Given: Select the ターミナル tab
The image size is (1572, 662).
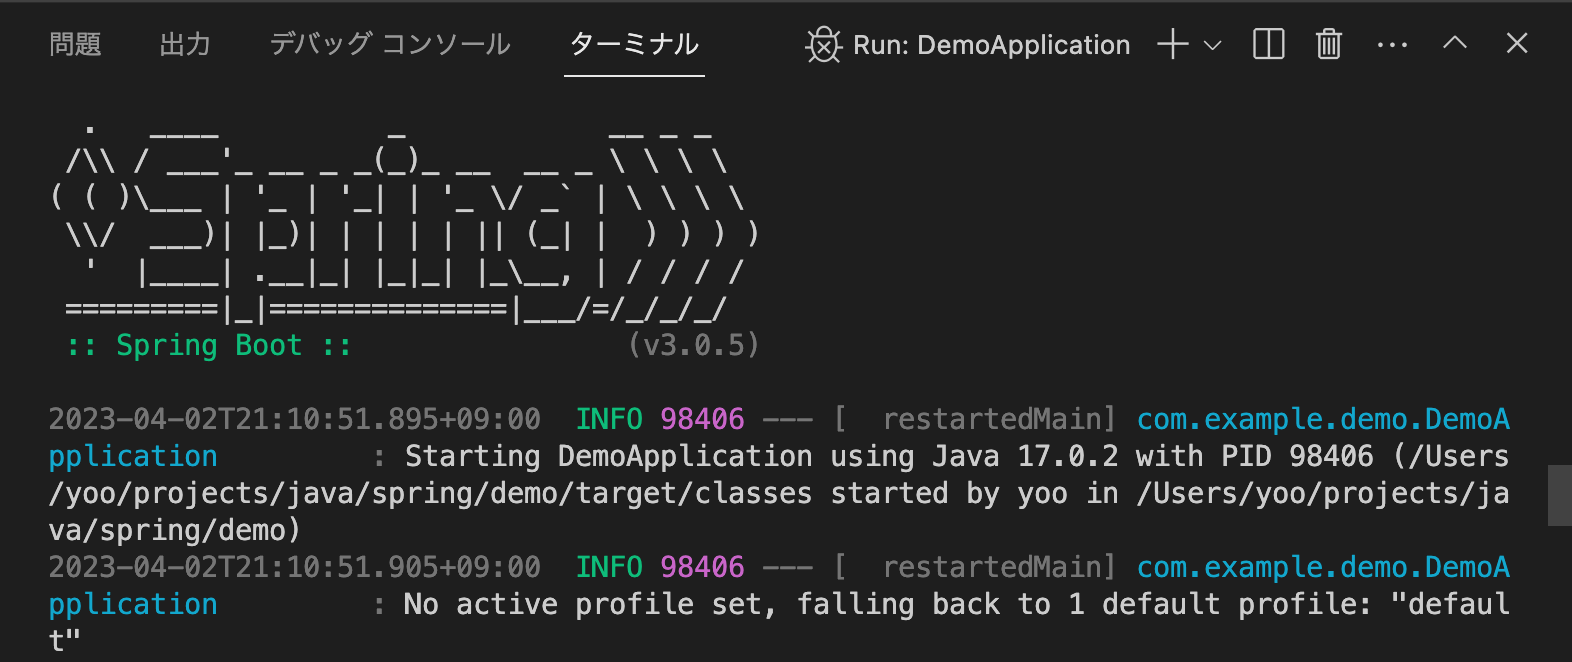Looking at the screenshot, I should click(634, 45).
